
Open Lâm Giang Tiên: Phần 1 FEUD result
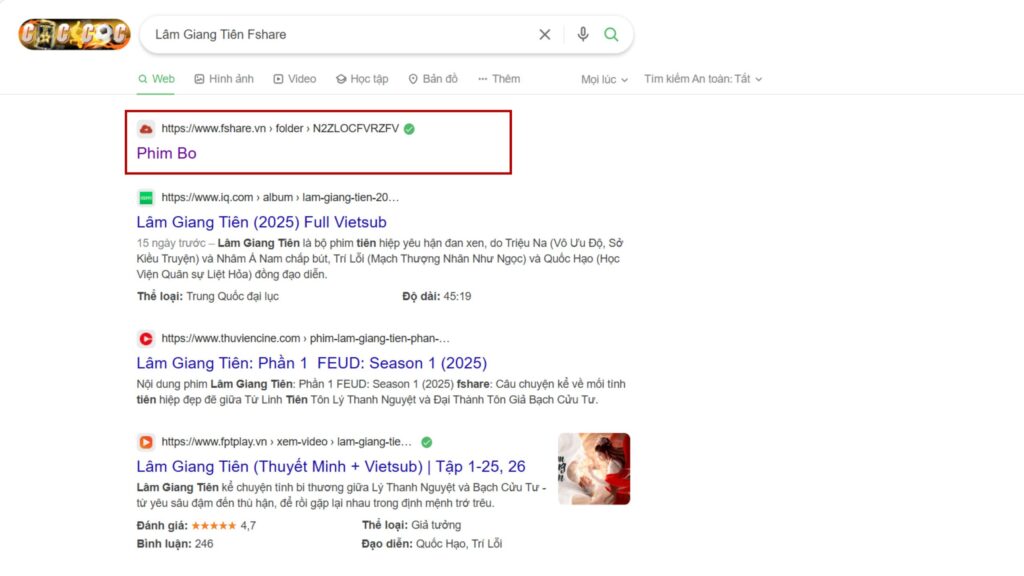click(x=312, y=363)
